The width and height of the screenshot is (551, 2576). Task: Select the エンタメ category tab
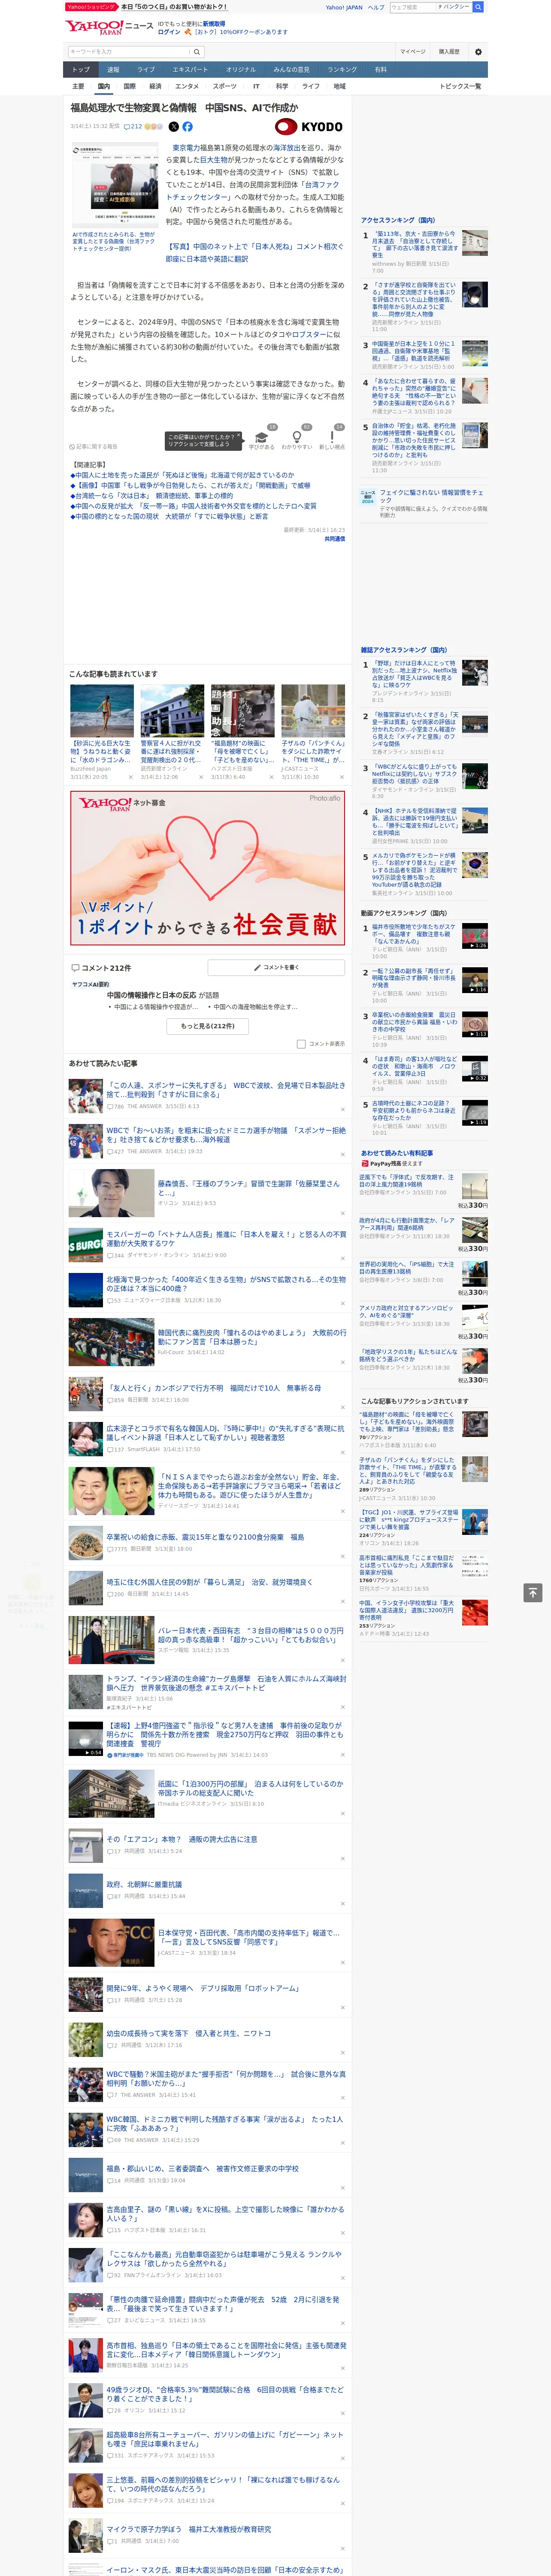(x=187, y=86)
